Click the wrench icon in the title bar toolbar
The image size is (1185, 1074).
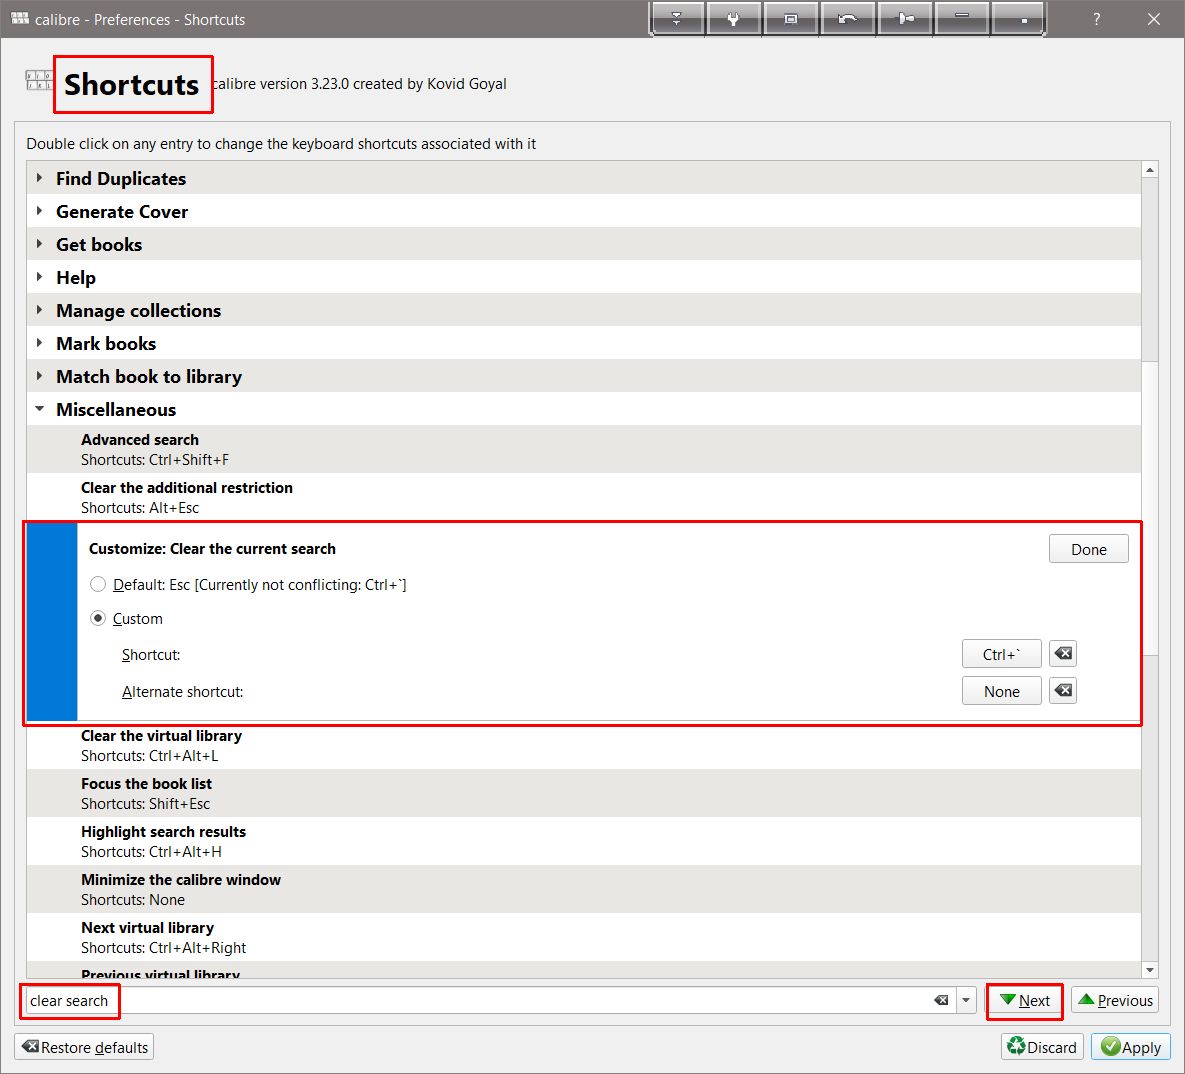click(x=733, y=18)
